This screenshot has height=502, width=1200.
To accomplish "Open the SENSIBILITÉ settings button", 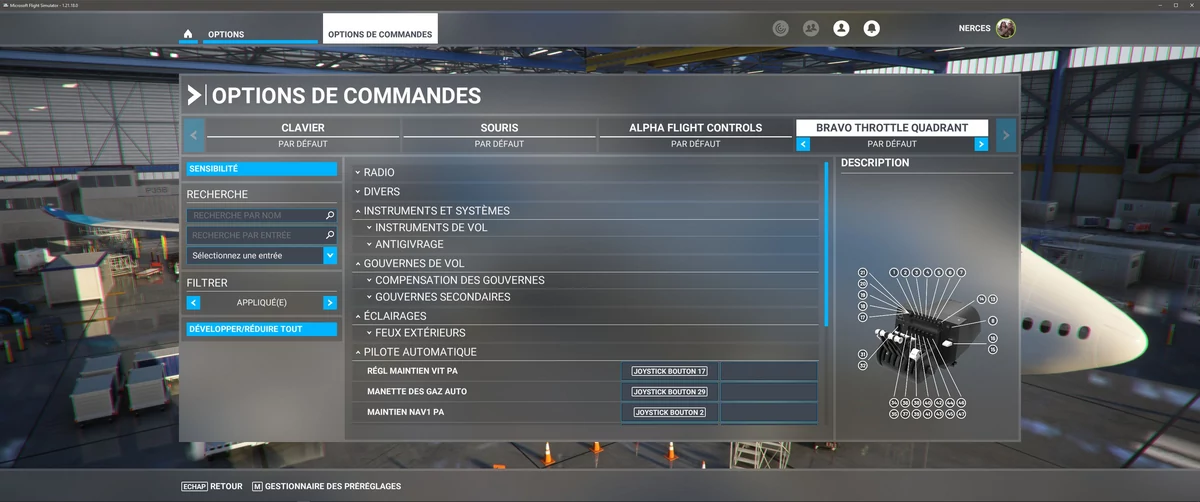I will [262, 169].
